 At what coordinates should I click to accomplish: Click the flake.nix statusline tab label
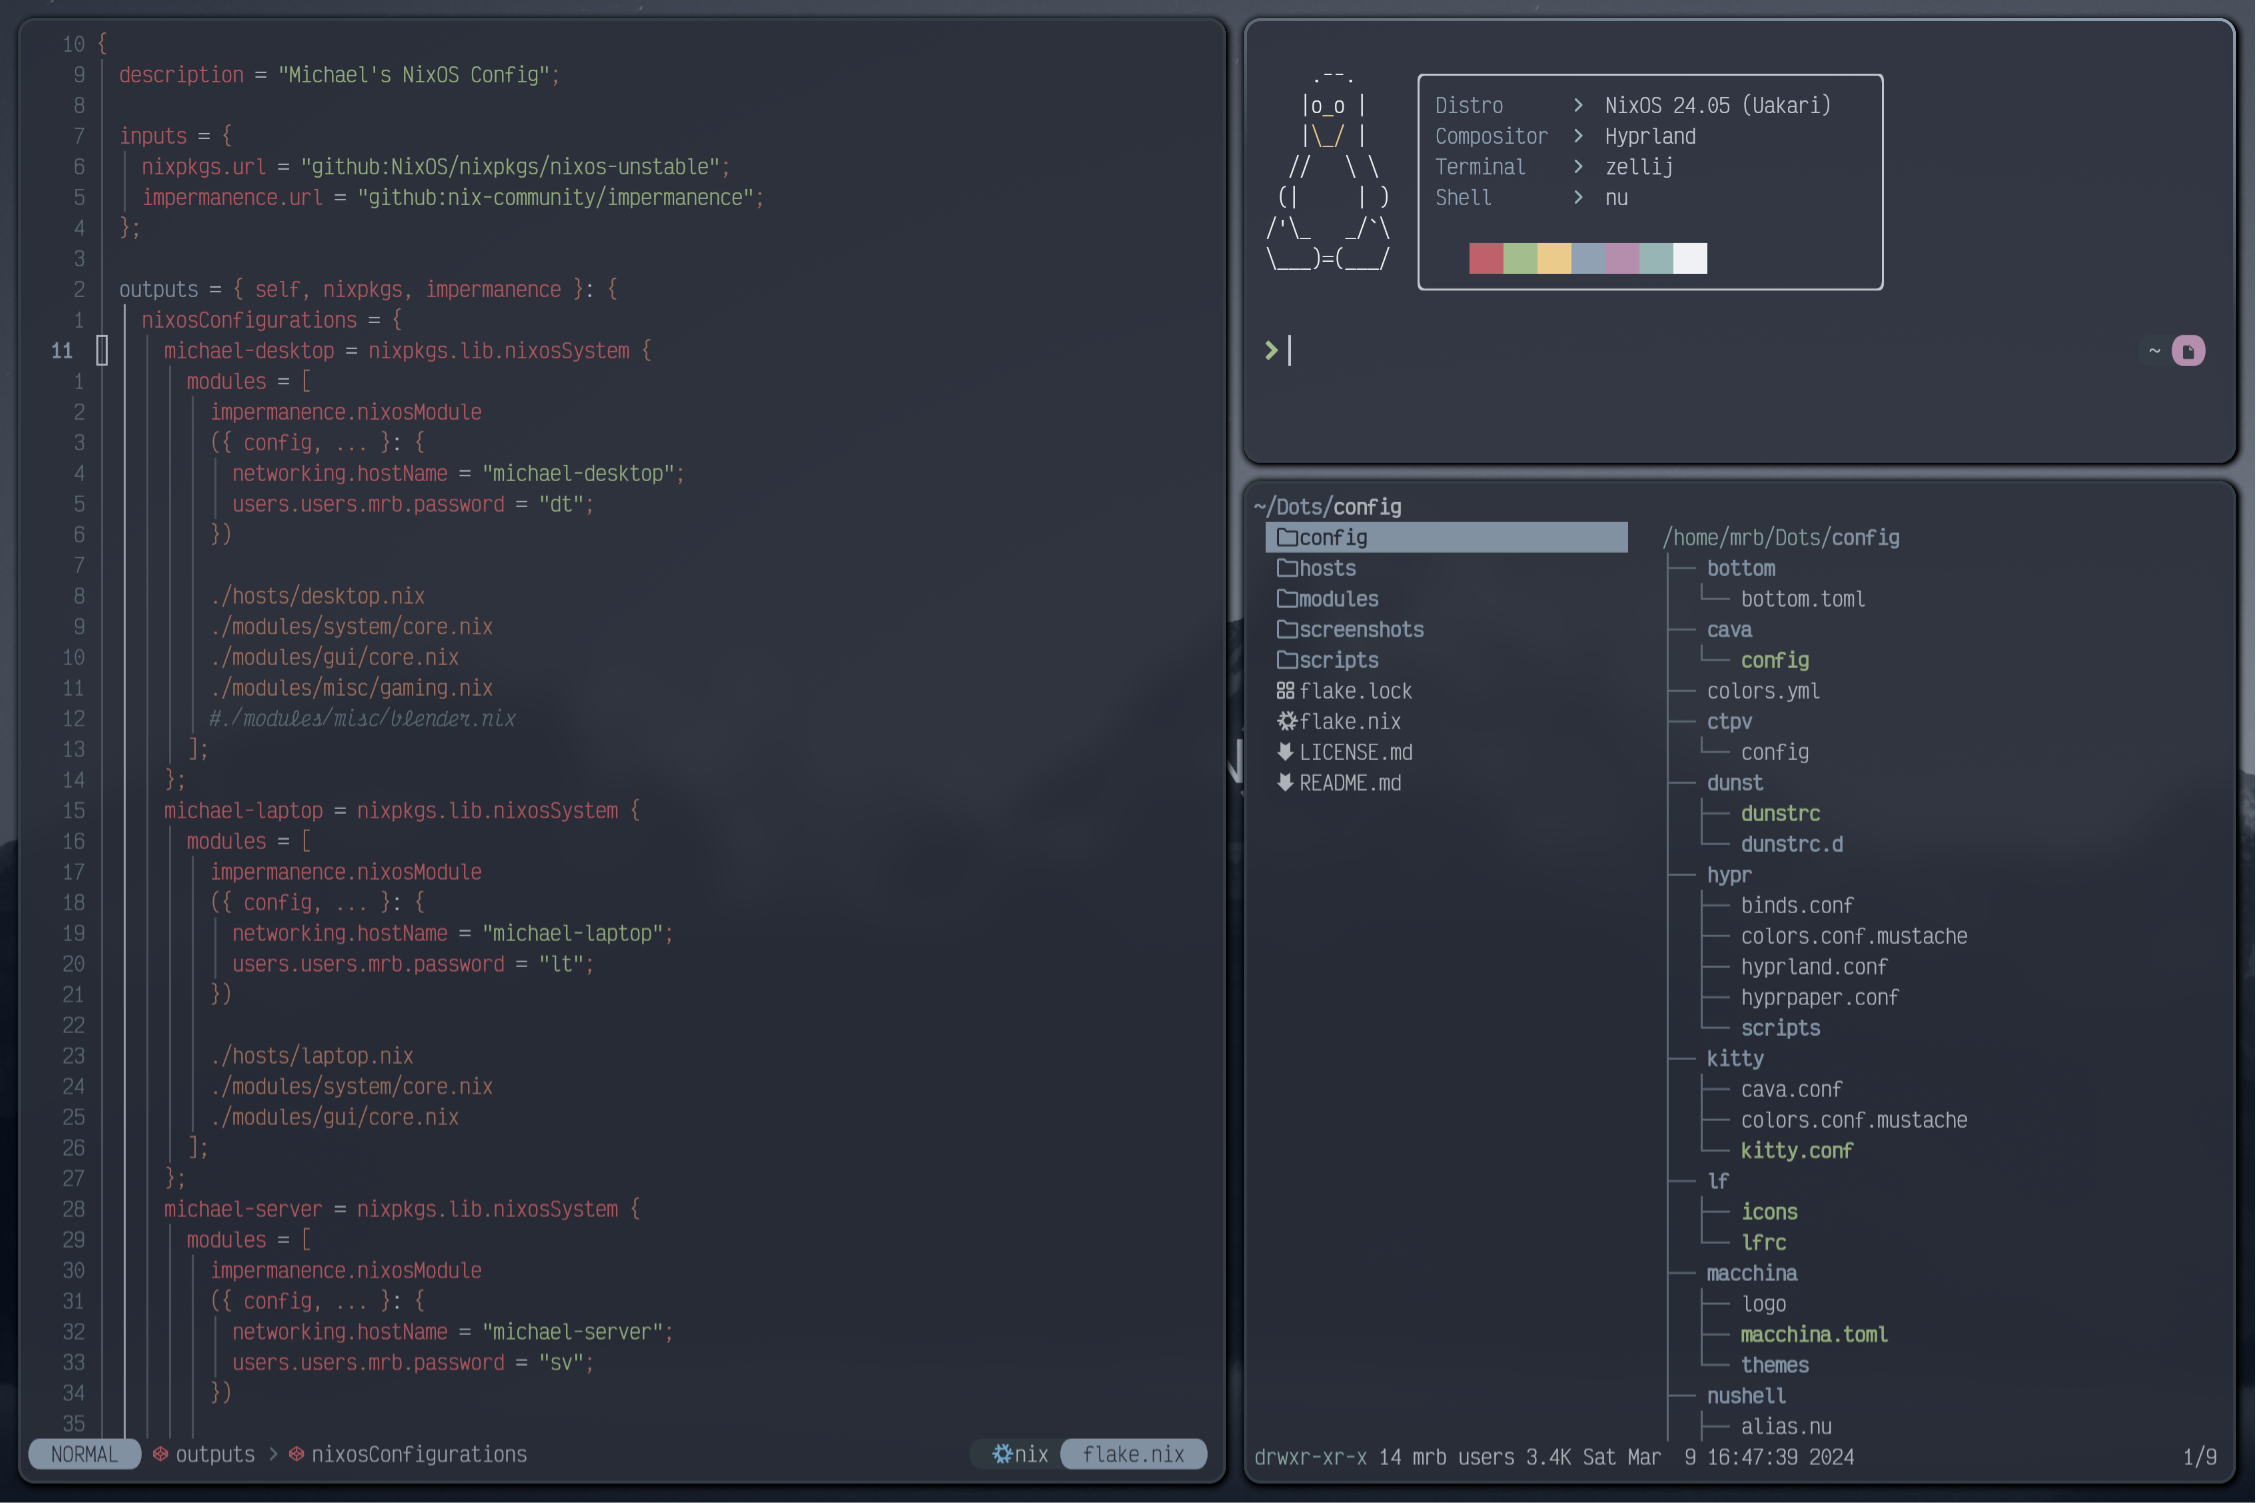coord(1133,1454)
